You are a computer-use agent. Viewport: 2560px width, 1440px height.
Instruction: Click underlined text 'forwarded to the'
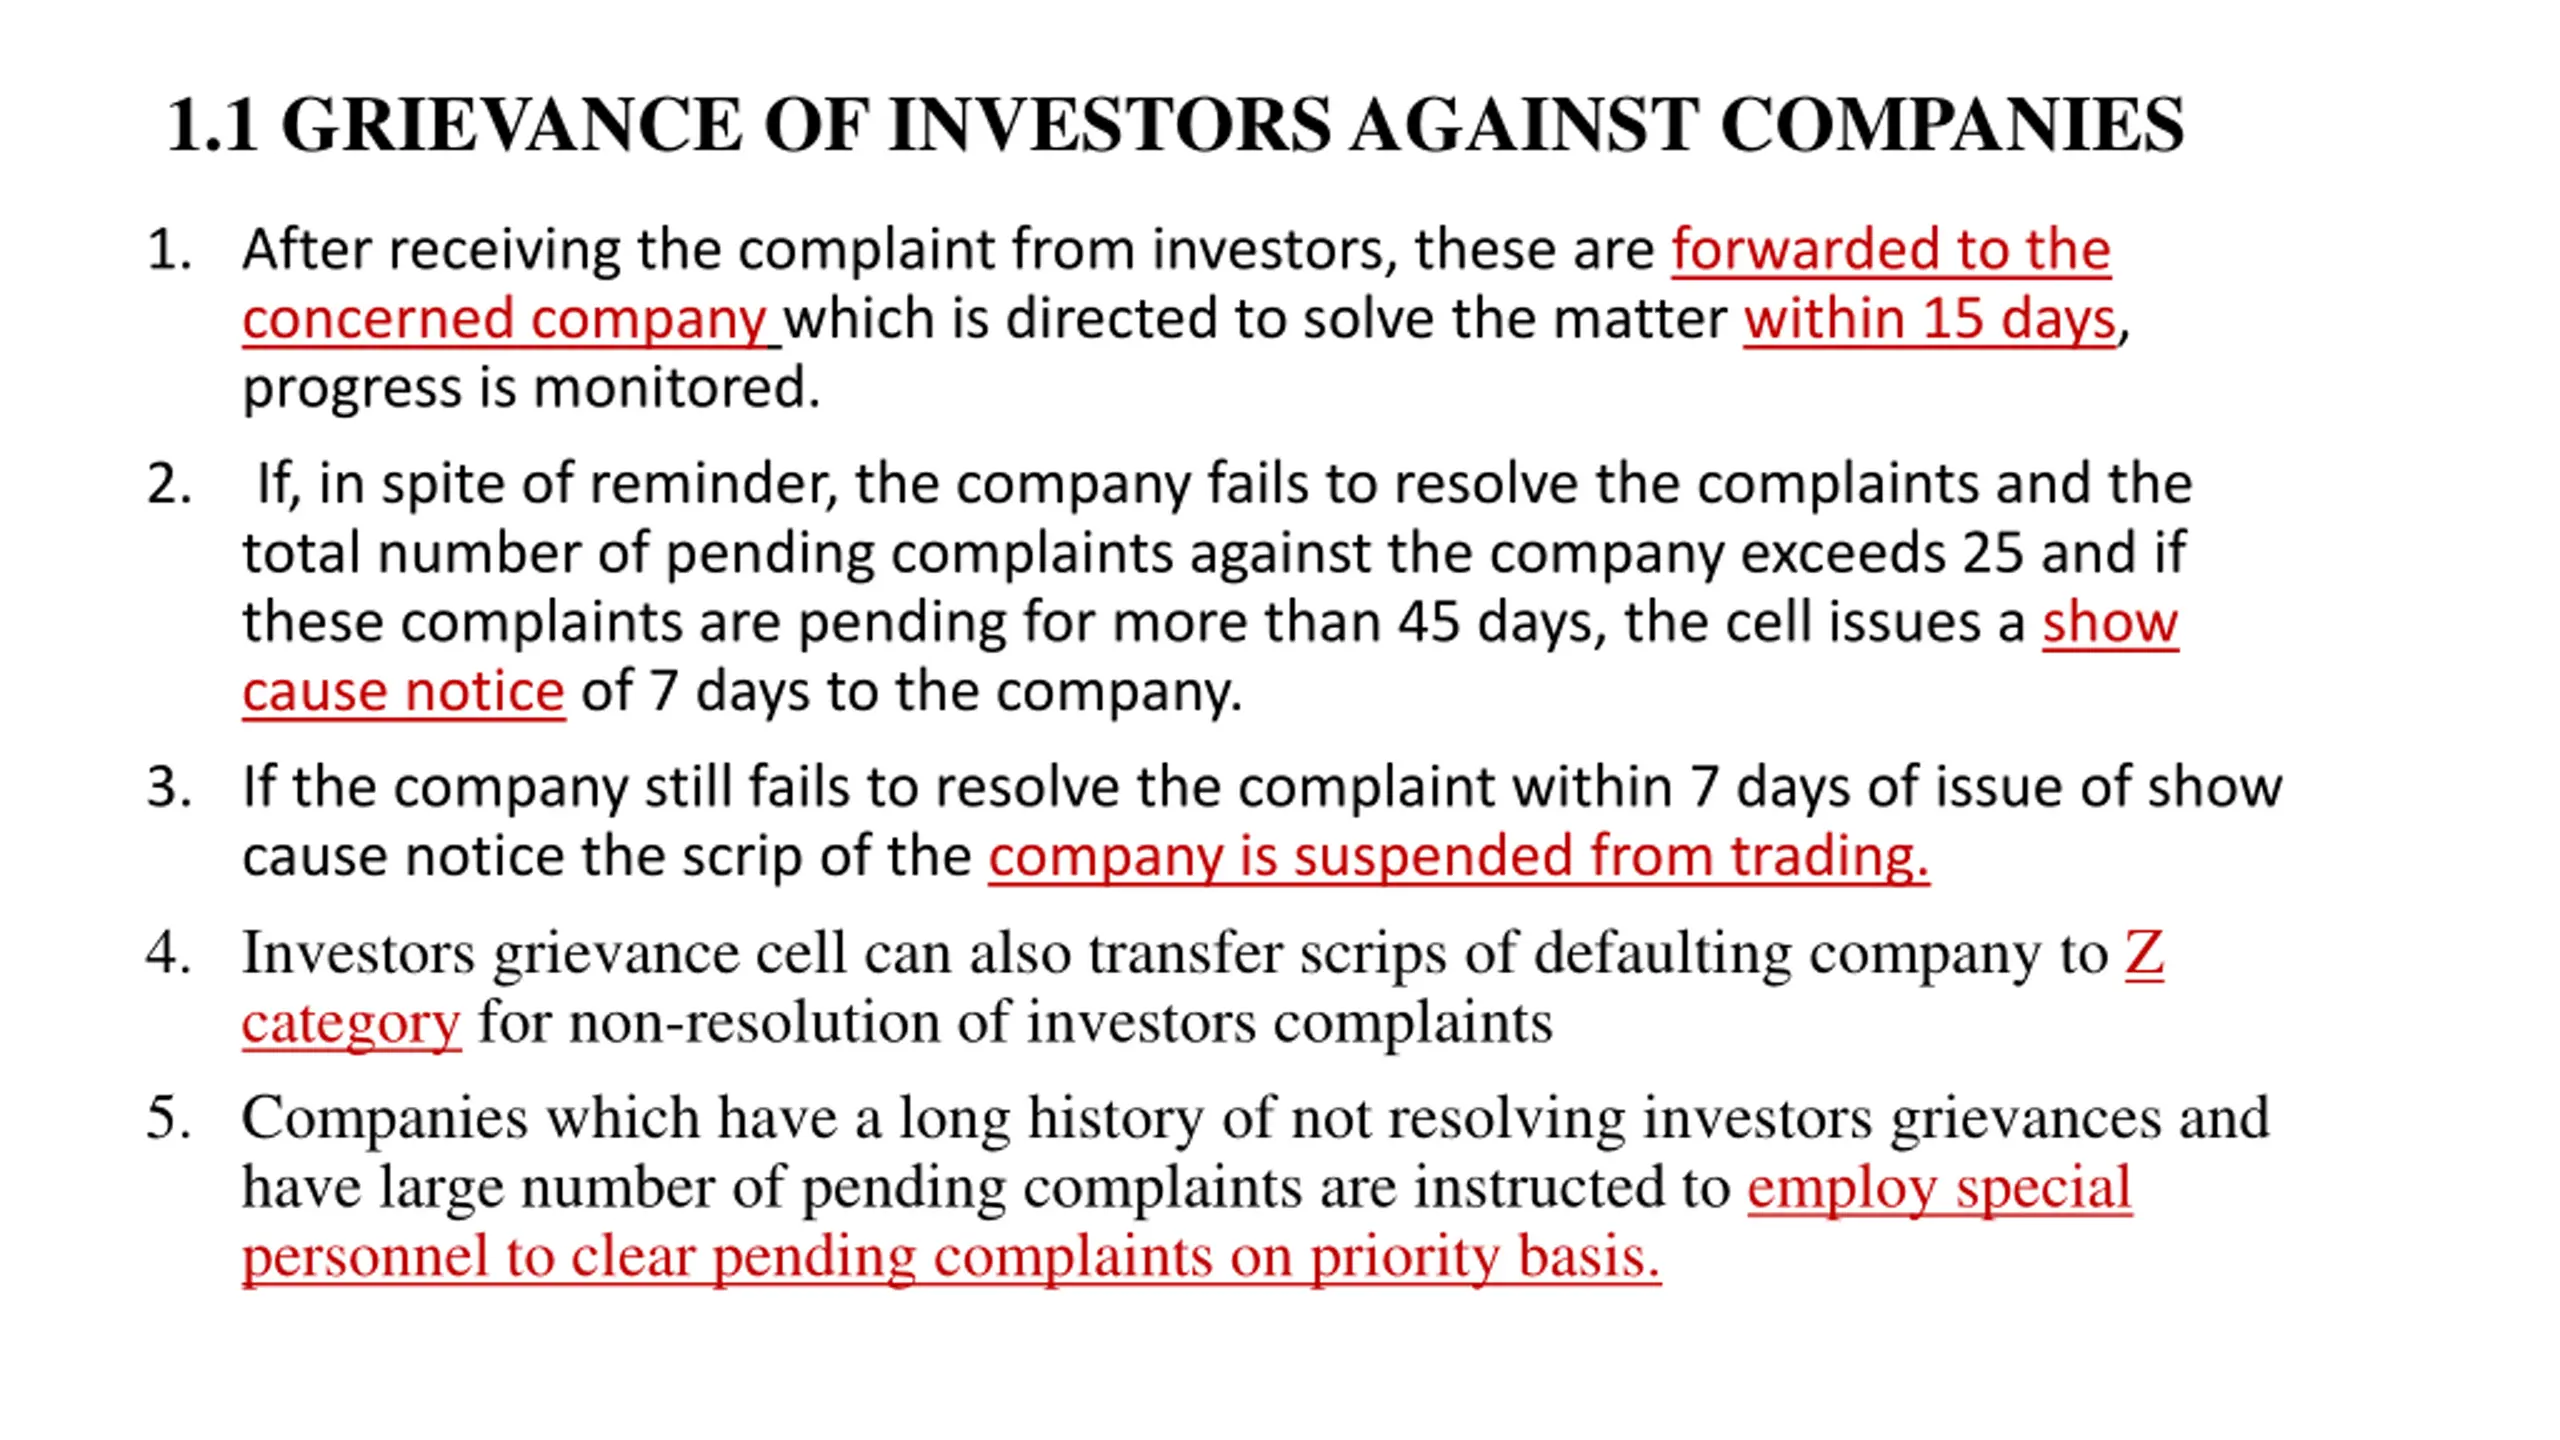tap(1891, 249)
